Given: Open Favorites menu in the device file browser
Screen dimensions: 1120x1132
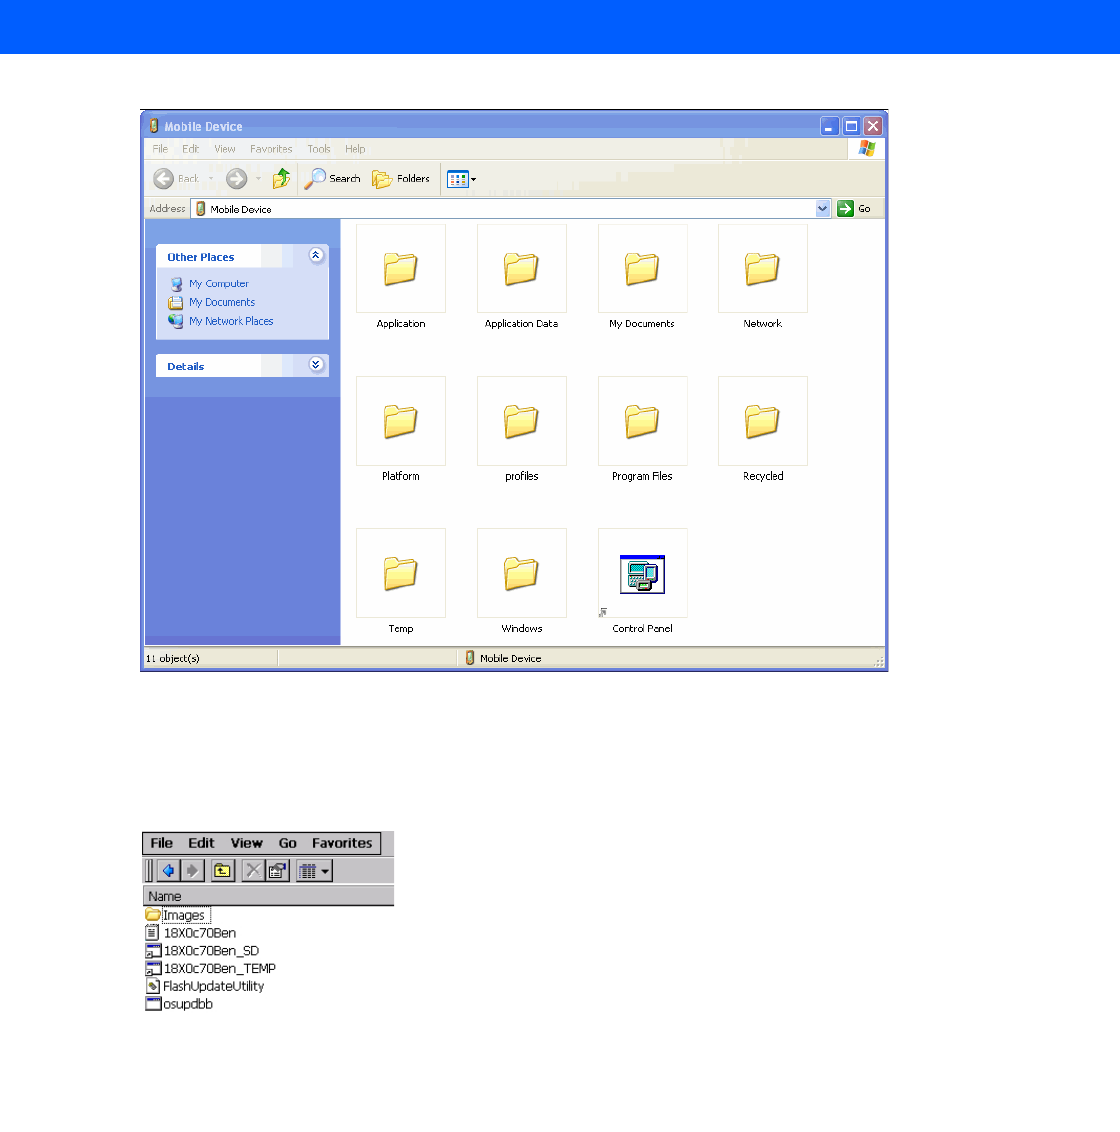Looking at the screenshot, I should 342,843.
